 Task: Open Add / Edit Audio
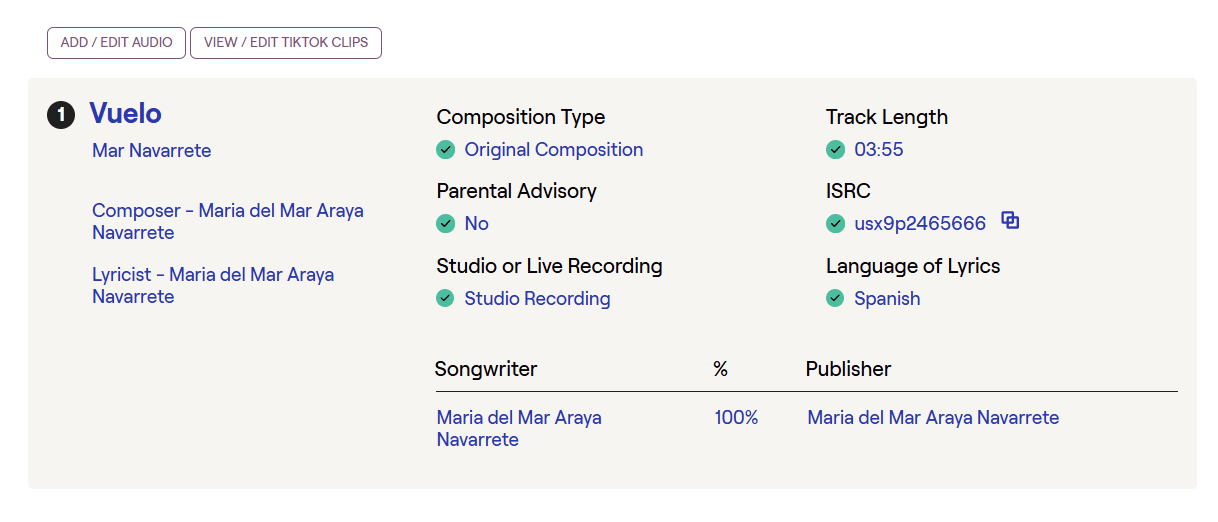point(116,43)
